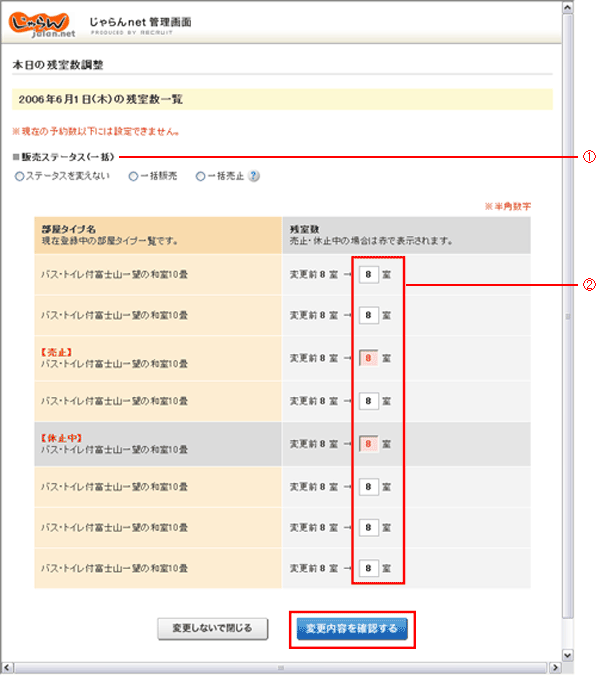This screenshot has width=600, height=675.
Task: Click the room count field of the 【売止】 row
Action: click(x=369, y=357)
